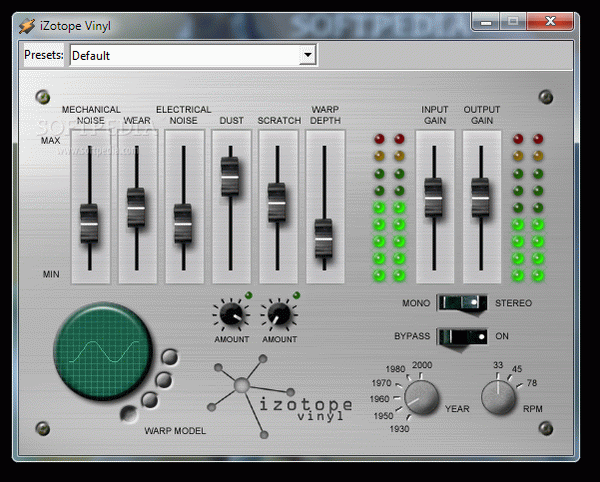The height and width of the screenshot is (482, 600).
Task: Toggle the green LED above Dust Amount knob
Action: tap(248, 295)
